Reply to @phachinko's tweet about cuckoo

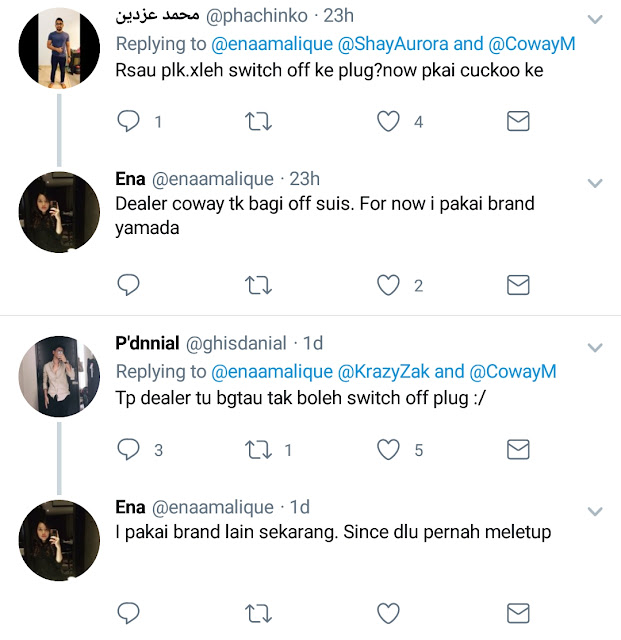point(128,121)
